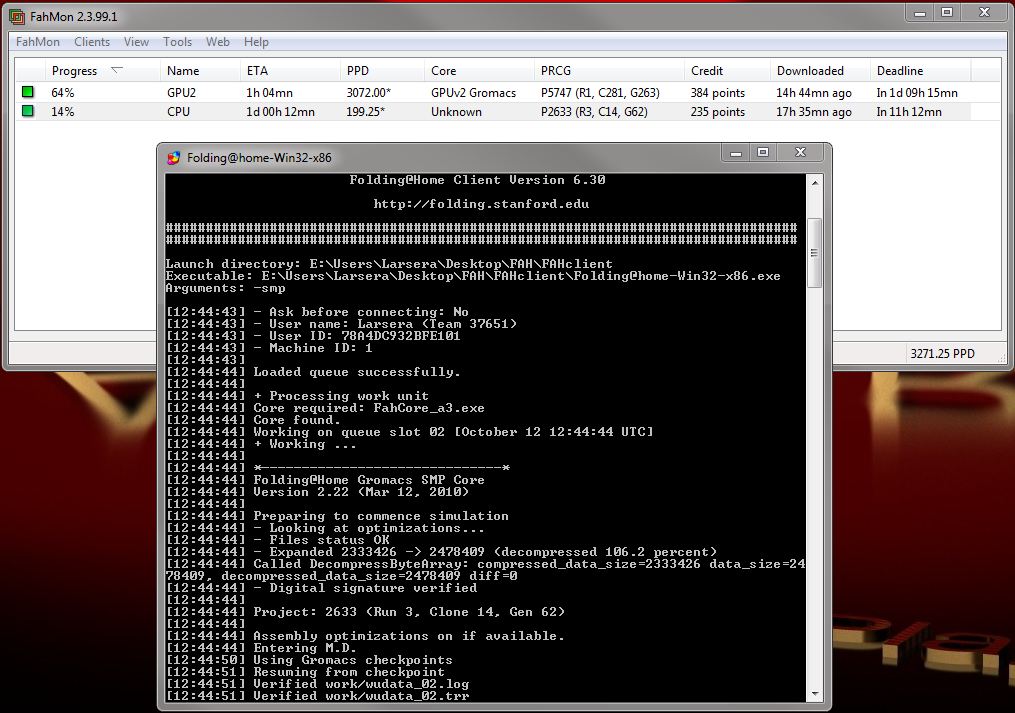Screen dimensions: 1015x713
Task: Click console scrollbar down arrow
Action: (815, 694)
